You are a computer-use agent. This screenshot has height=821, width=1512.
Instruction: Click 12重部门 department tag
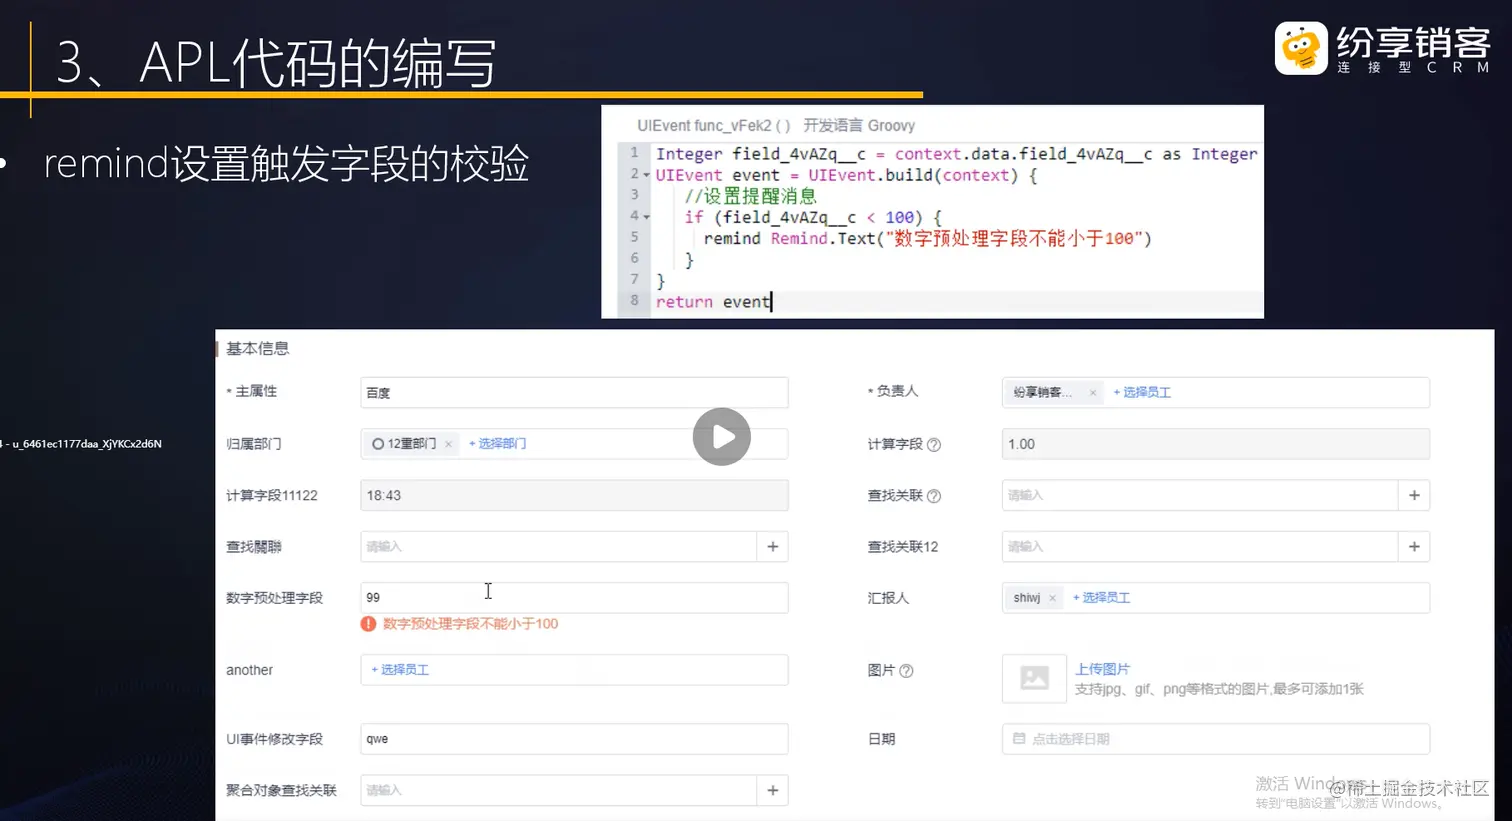pos(411,444)
